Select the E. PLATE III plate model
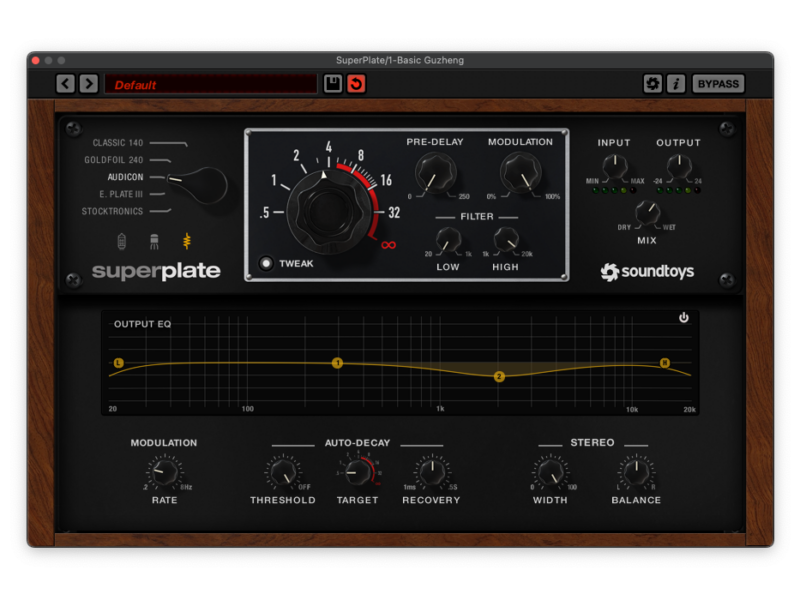The height and width of the screenshot is (600, 800). point(121,194)
